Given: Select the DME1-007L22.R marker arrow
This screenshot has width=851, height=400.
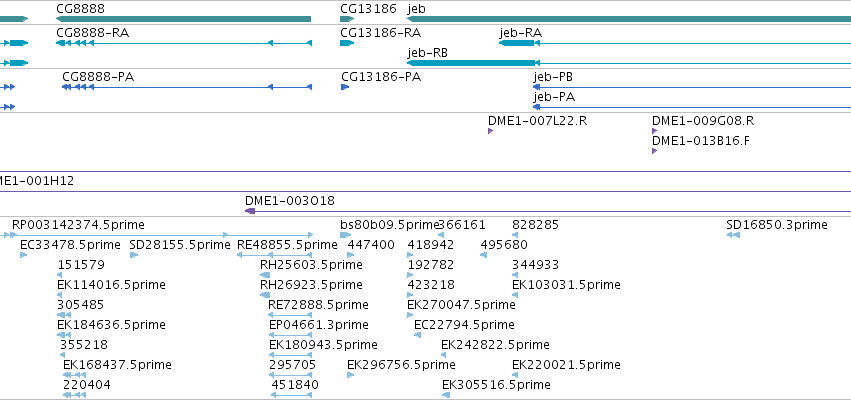Looking at the screenshot, I should [x=491, y=131].
